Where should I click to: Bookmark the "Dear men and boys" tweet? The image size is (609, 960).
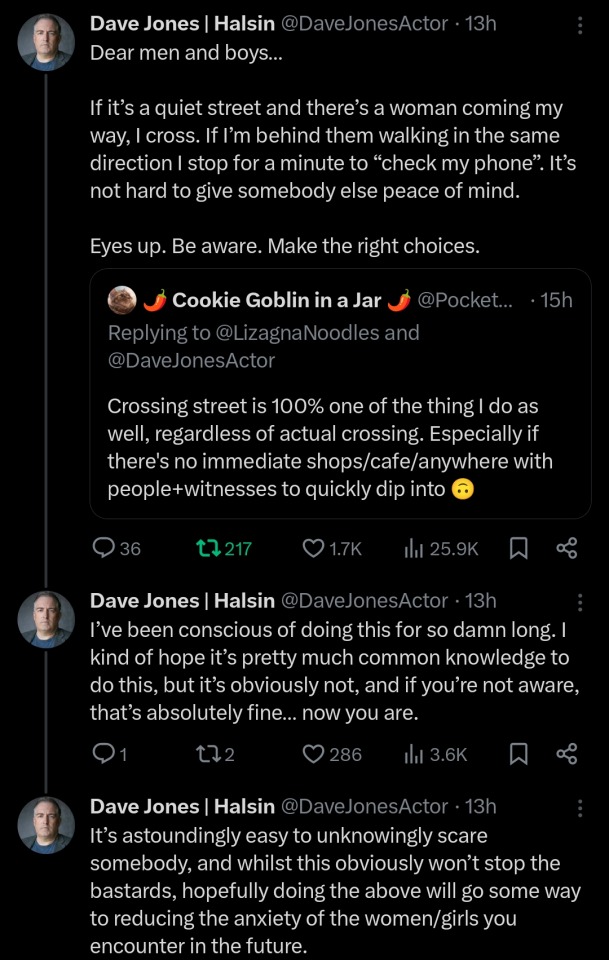(x=519, y=548)
